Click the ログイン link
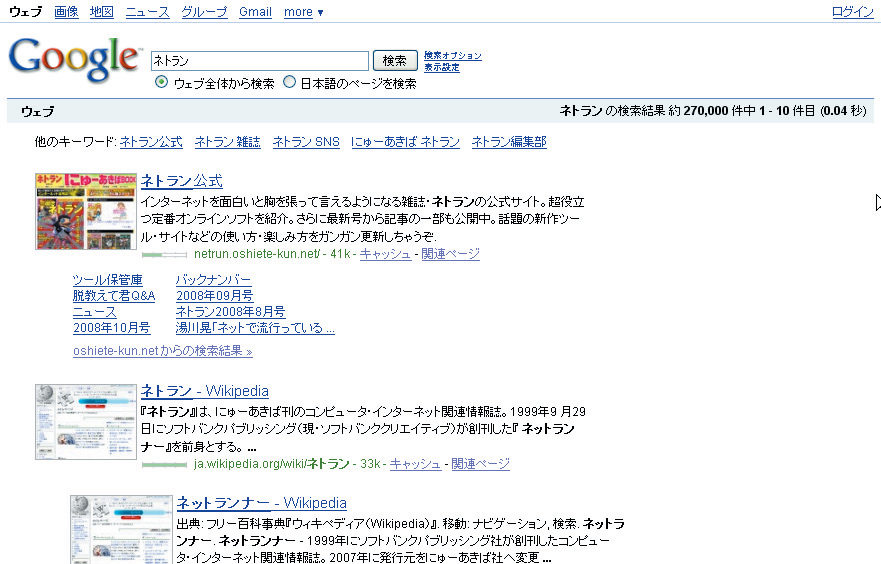 [x=852, y=12]
